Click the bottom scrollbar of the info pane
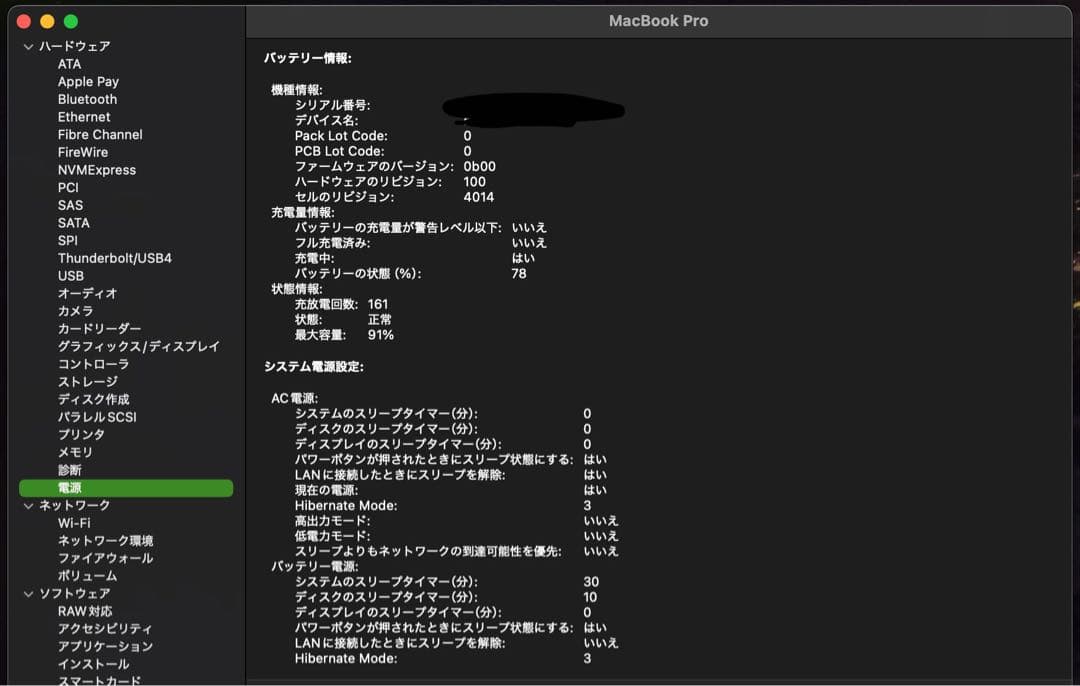Viewport: 1080px width, 686px height. point(660,681)
